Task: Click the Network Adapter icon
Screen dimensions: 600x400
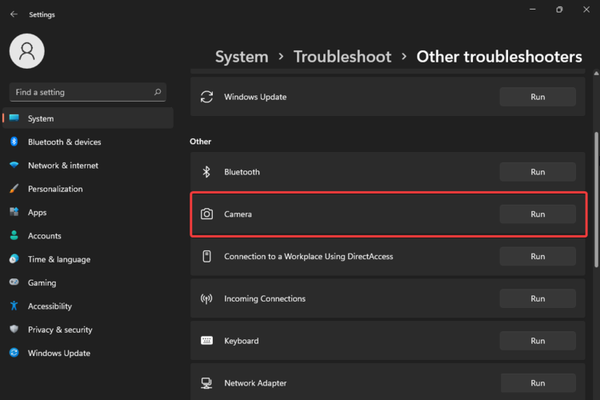Action: (x=207, y=383)
